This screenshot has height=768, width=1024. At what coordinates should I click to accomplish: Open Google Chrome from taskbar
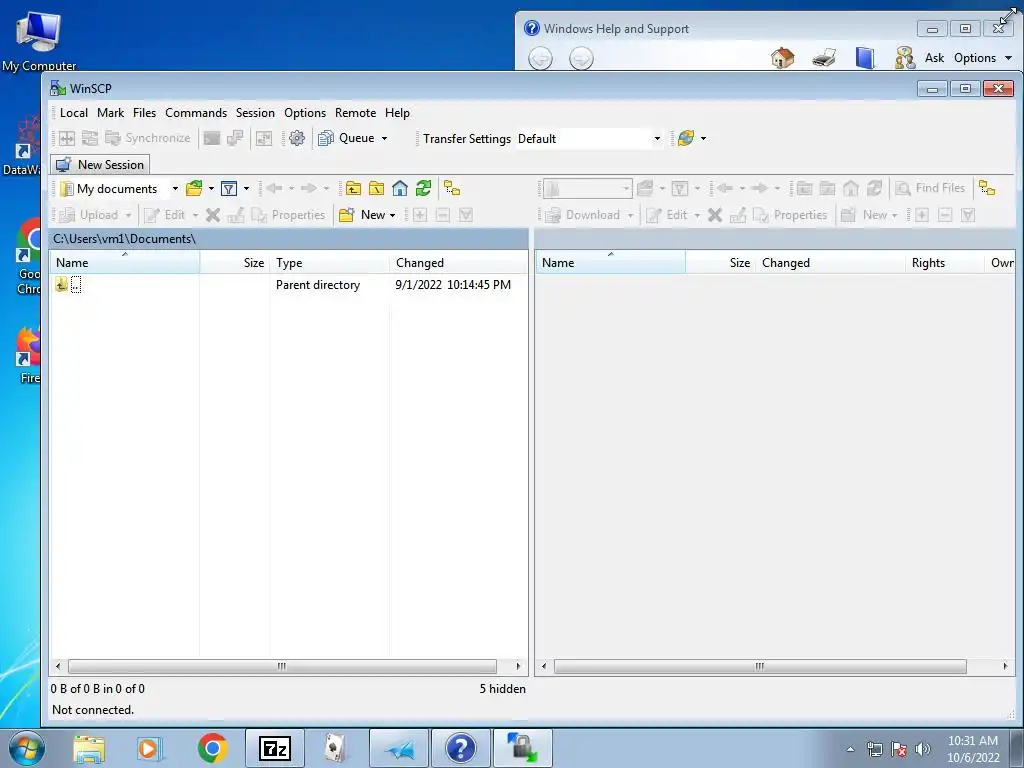click(x=212, y=748)
